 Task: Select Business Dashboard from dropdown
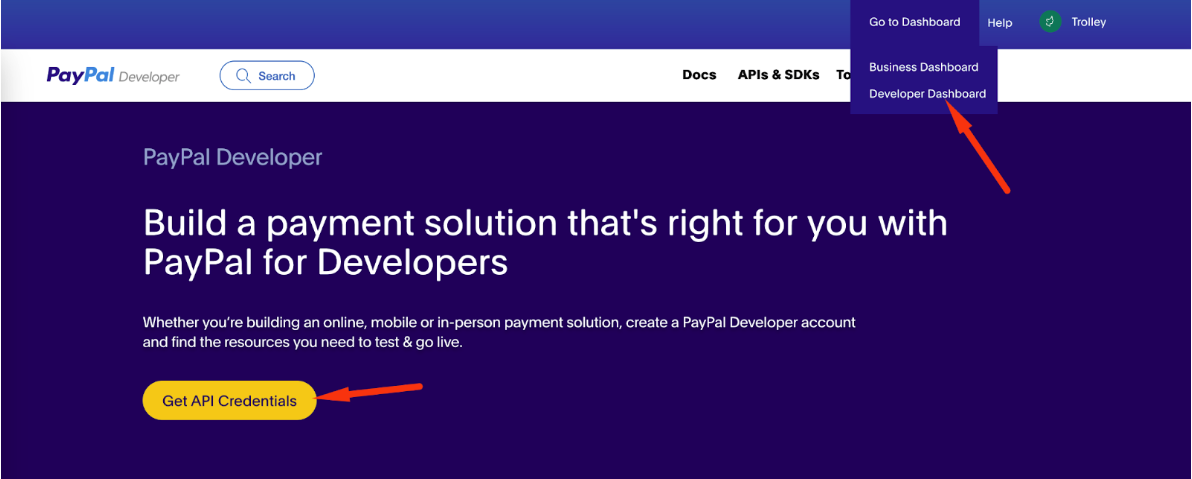[924, 67]
